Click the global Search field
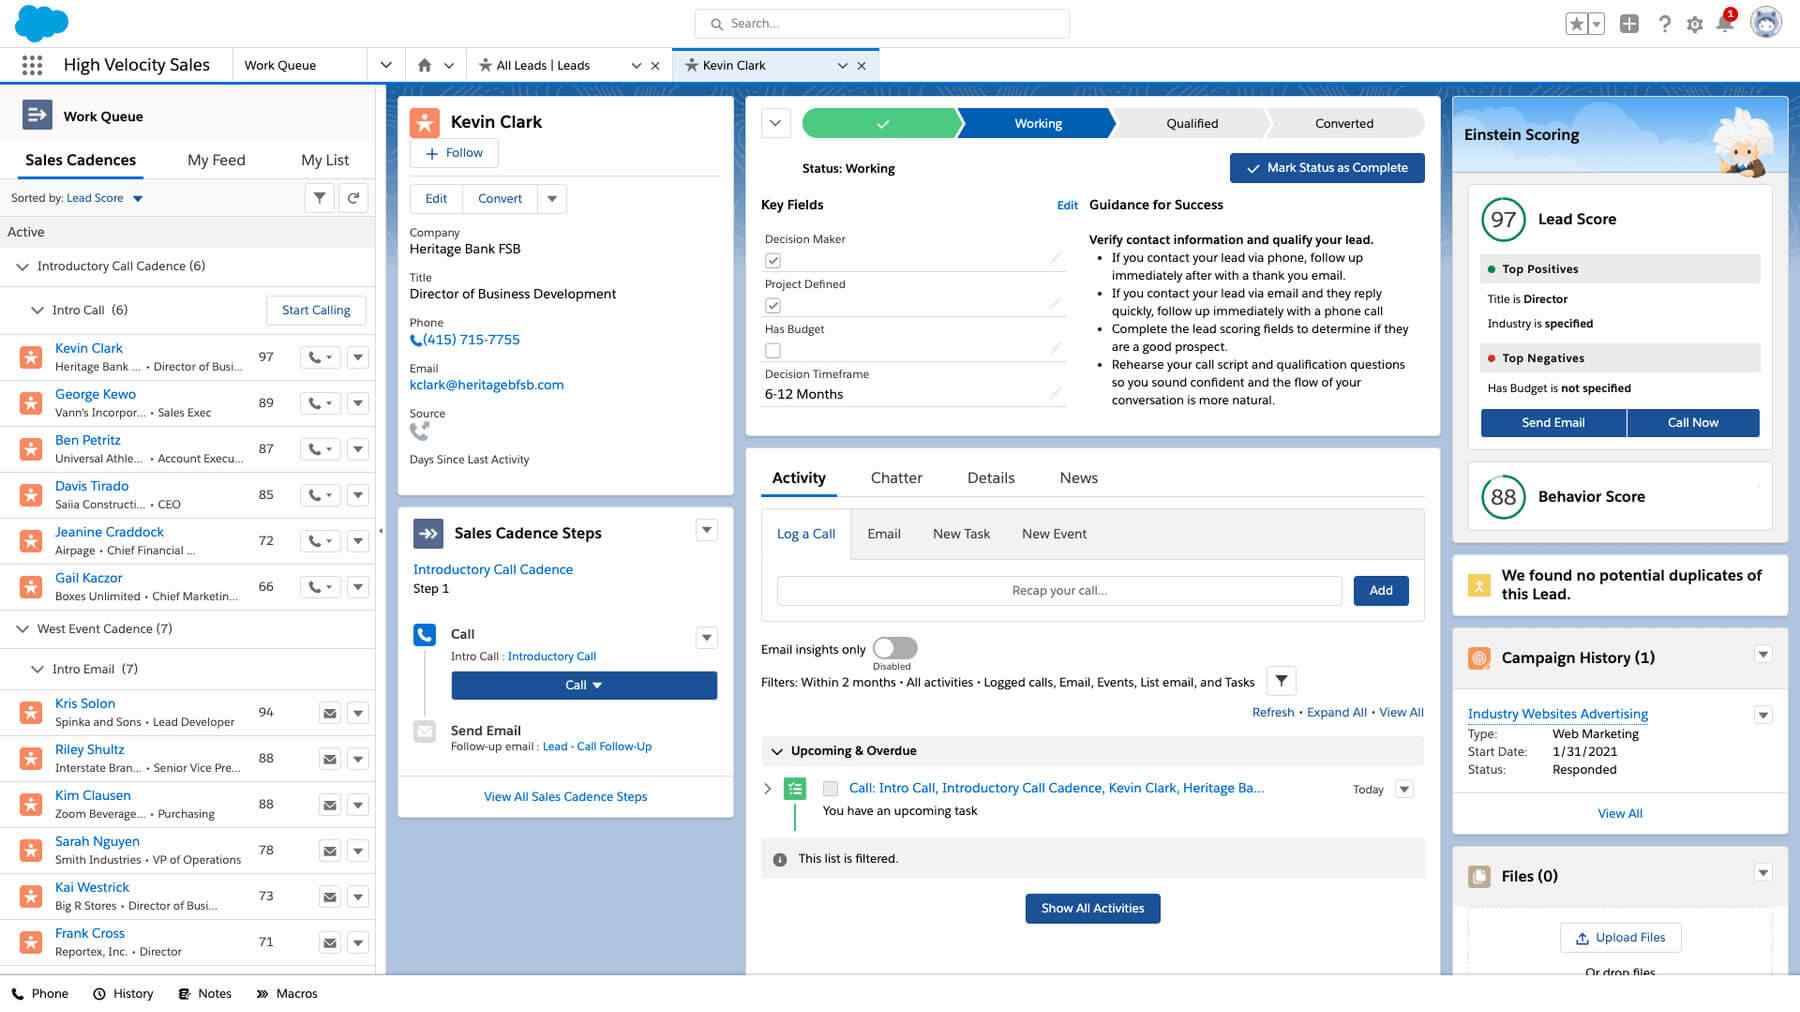 [882, 24]
